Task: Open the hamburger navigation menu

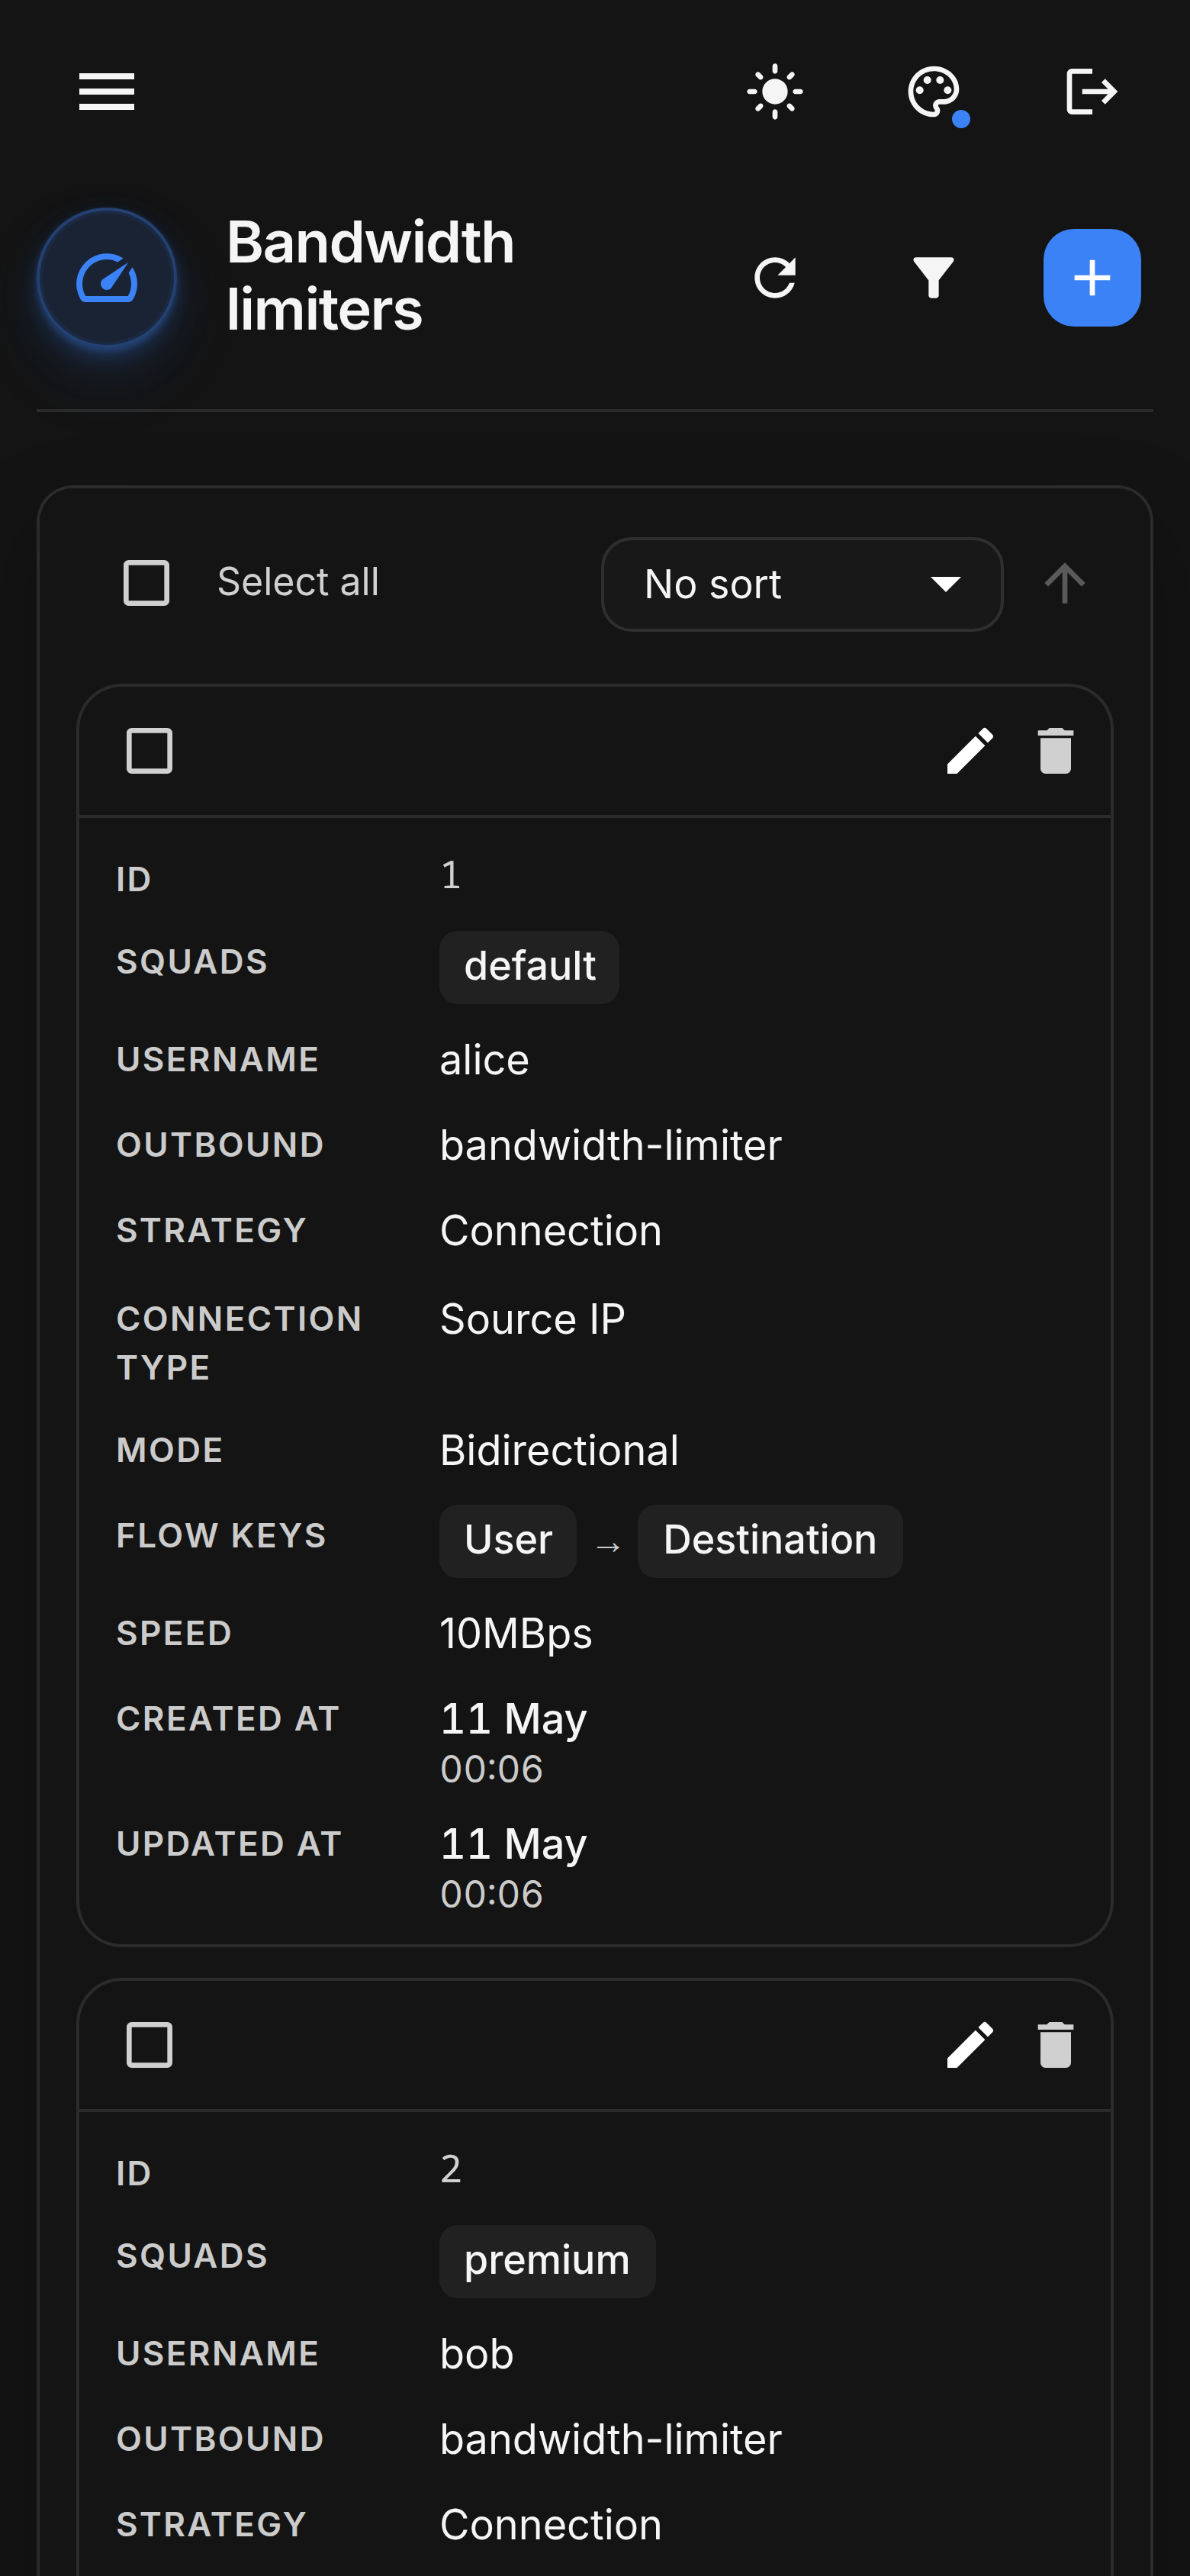Action: [107, 92]
